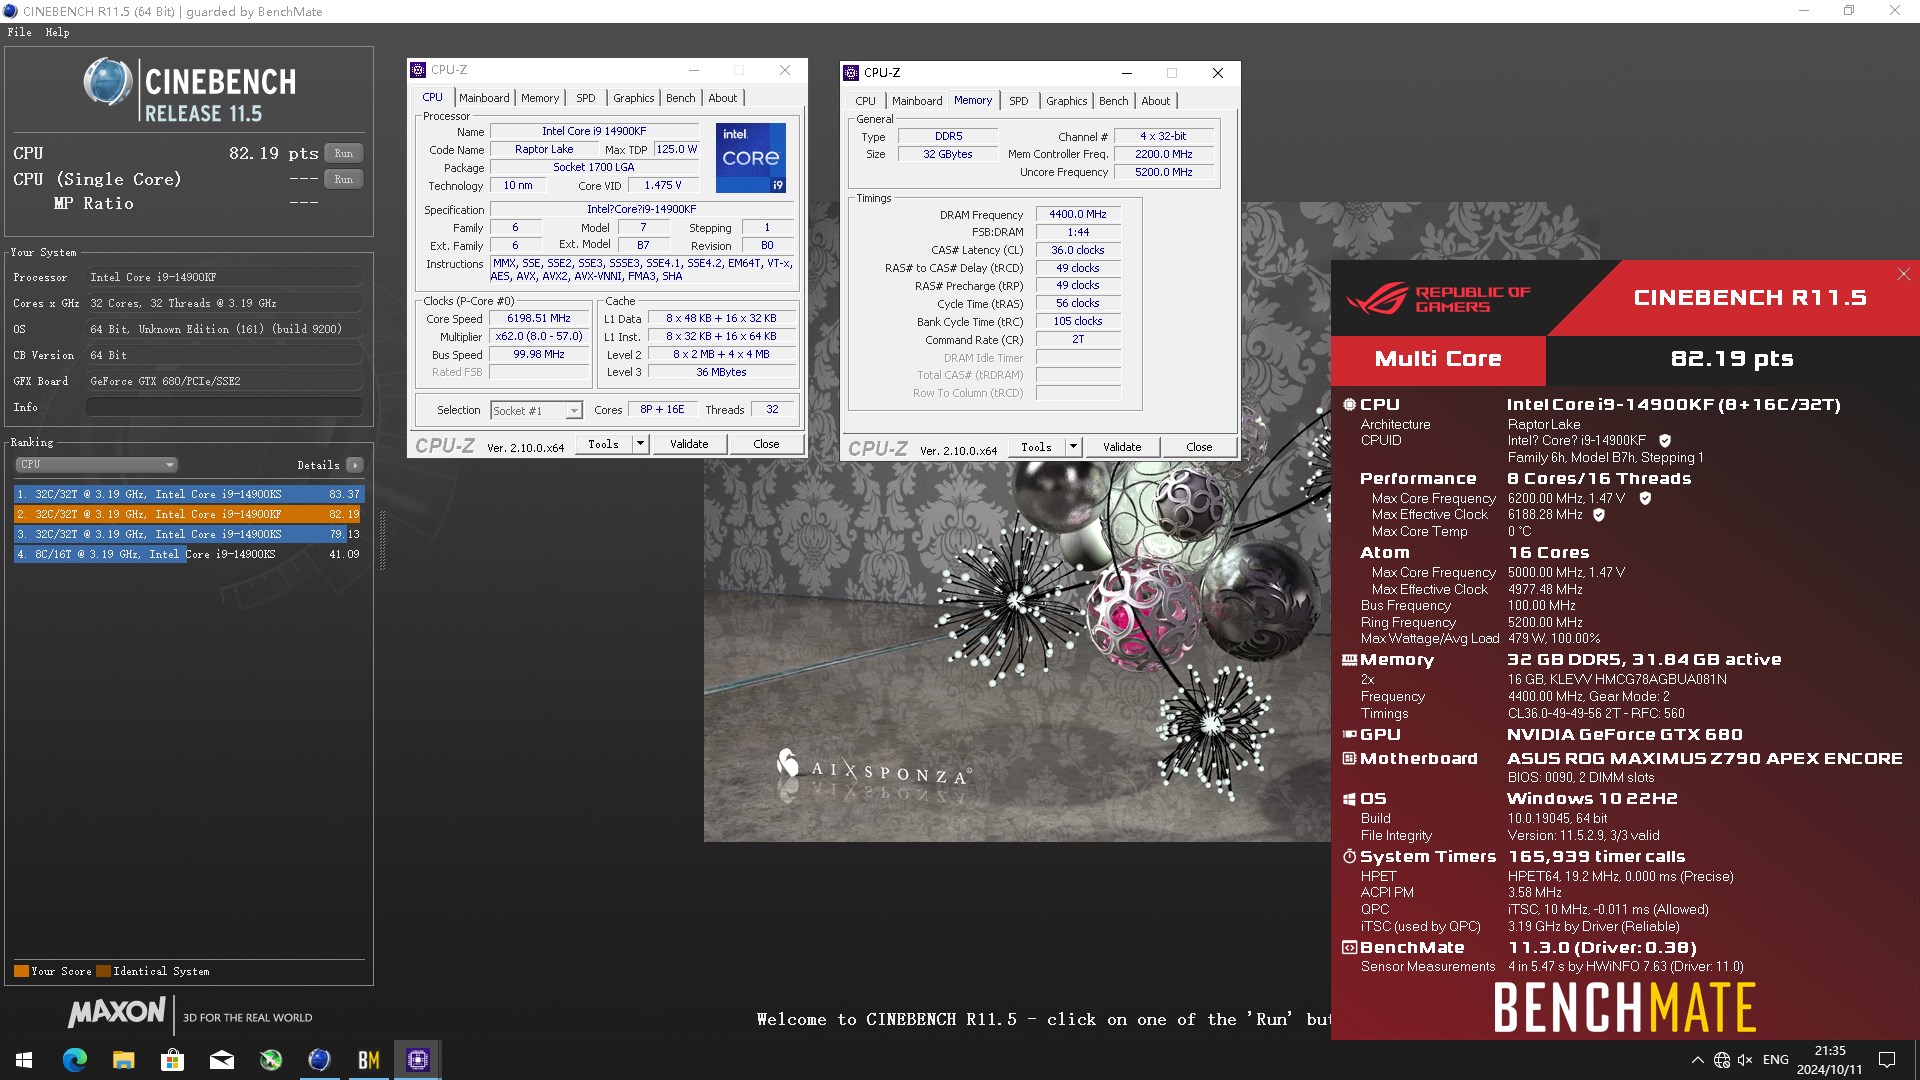Screen dimensions: 1920x1080
Task: Click Tools button in right CPU-Z window
Action: coord(1036,447)
